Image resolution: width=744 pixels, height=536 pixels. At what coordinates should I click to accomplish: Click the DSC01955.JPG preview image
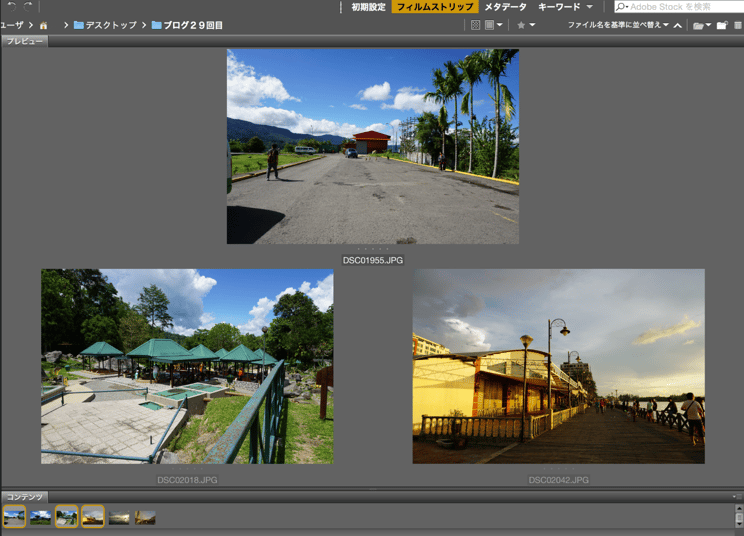click(x=372, y=146)
